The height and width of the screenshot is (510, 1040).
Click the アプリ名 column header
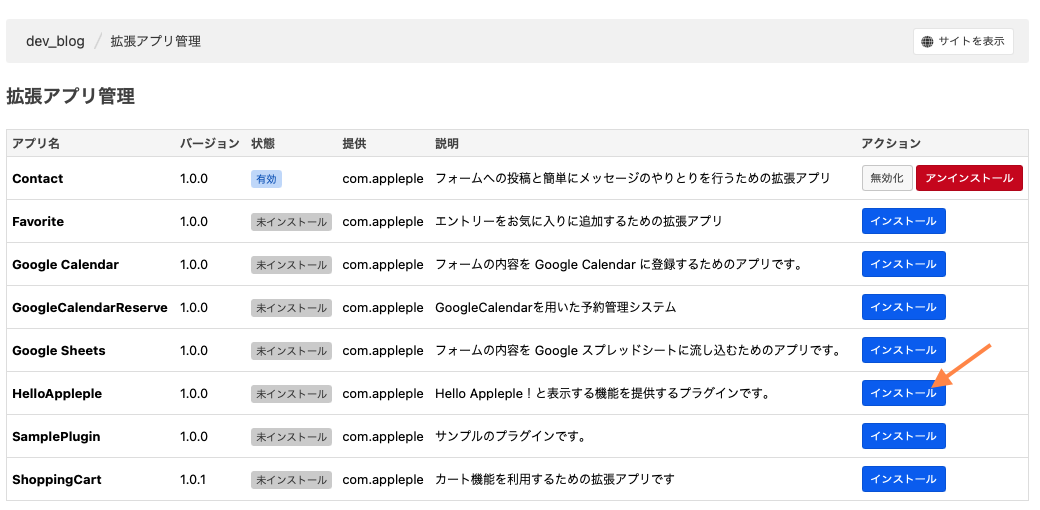(x=36, y=143)
